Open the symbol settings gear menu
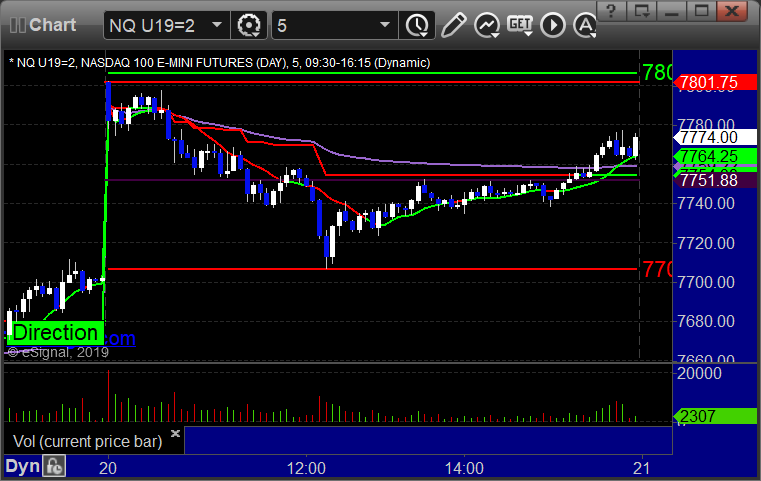 249,25
